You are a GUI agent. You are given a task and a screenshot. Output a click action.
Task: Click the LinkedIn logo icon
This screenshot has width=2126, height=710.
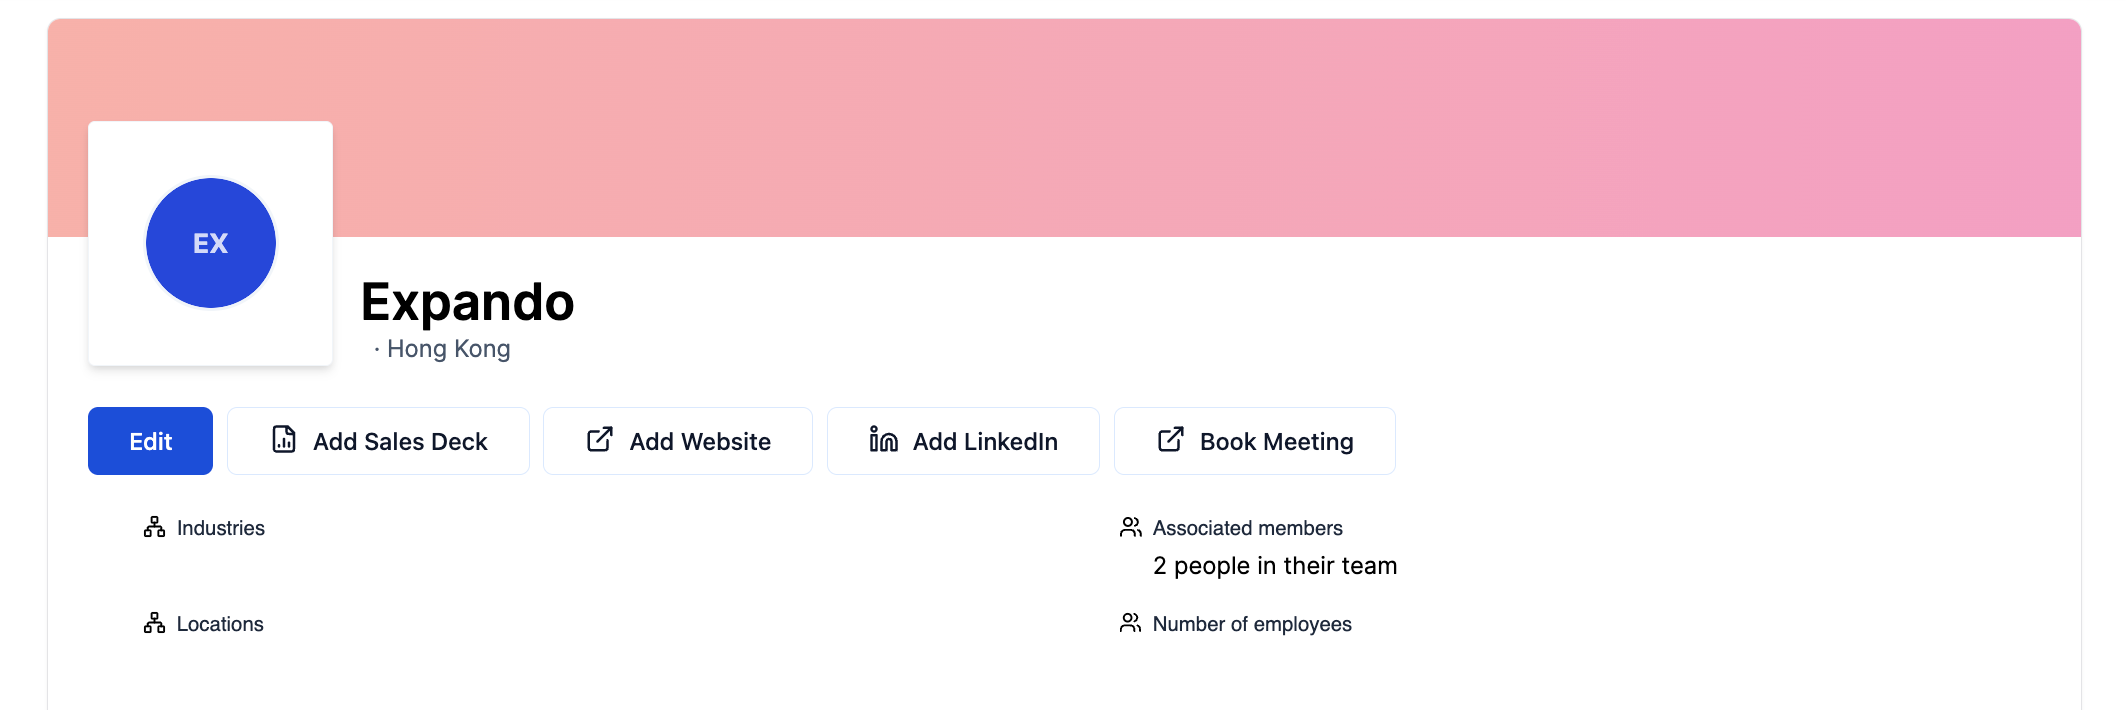click(883, 440)
